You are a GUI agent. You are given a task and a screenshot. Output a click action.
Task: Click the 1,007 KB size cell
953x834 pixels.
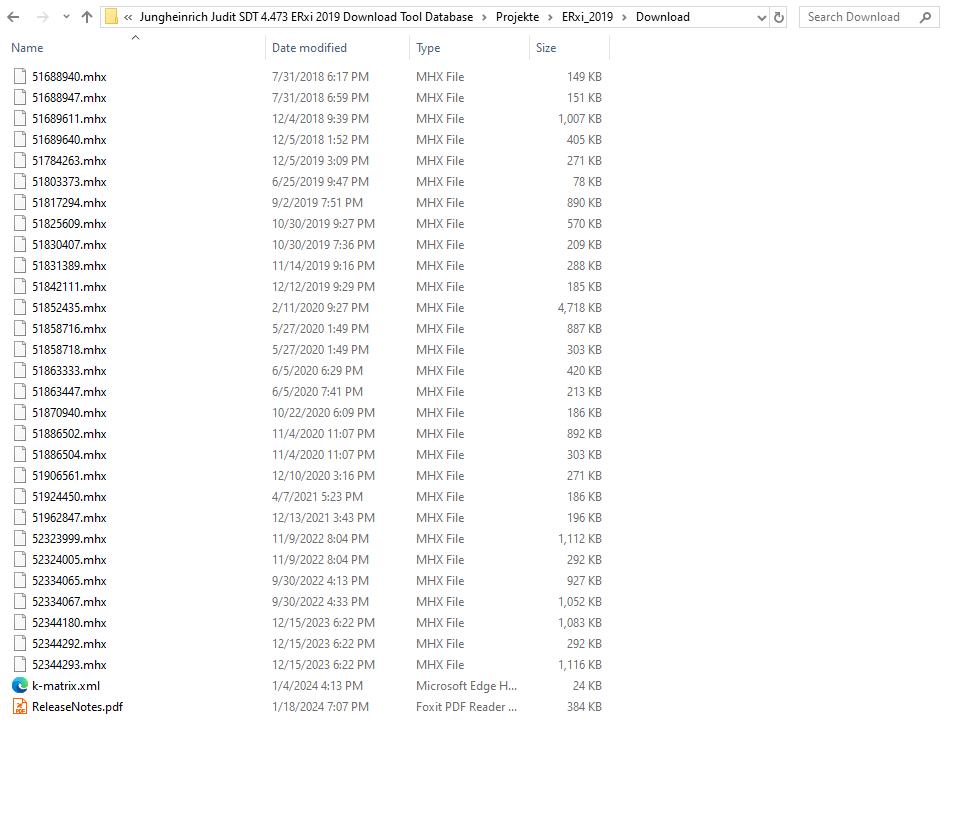pyautogui.click(x=580, y=119)
